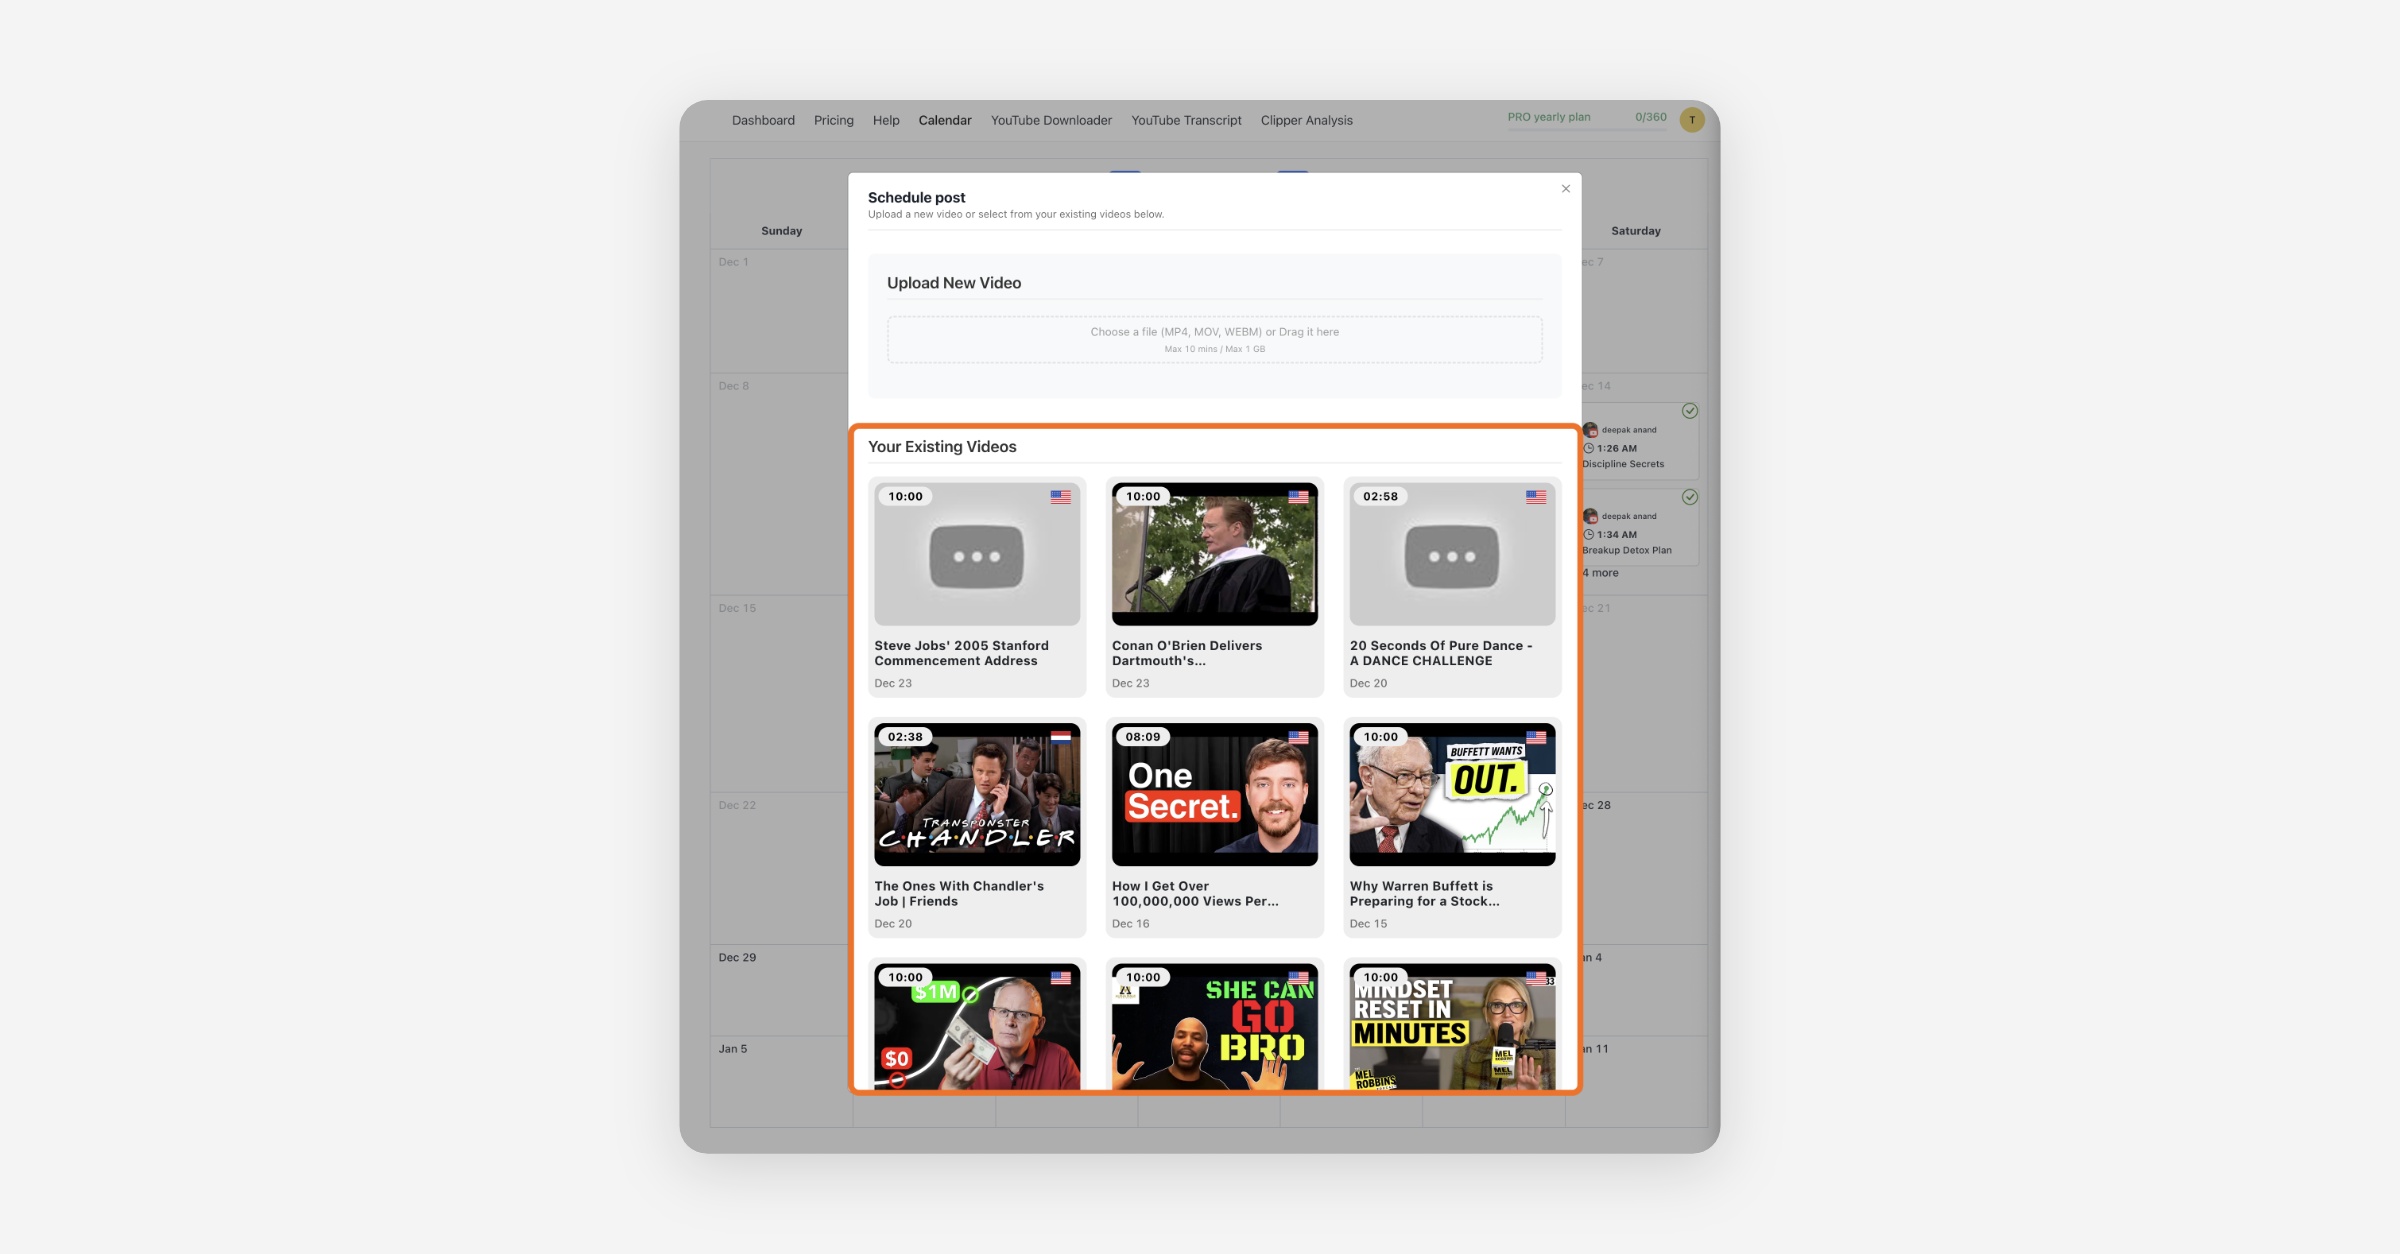Screen dimensions: 2400x1254
Task: Click the Pricing link
Action: click(833, 120)
